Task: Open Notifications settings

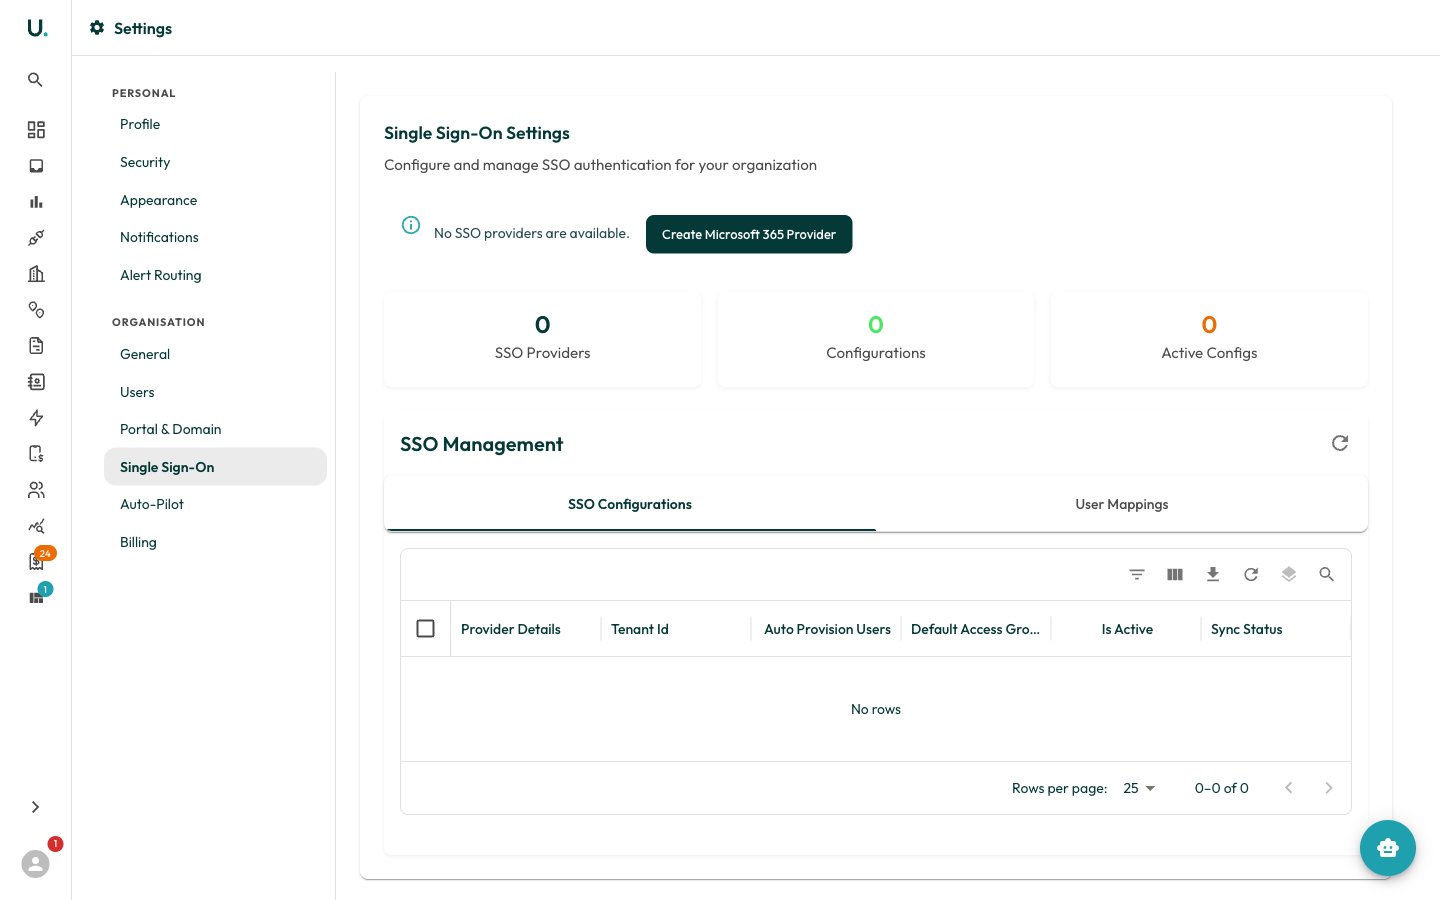Action: point(215,238)
